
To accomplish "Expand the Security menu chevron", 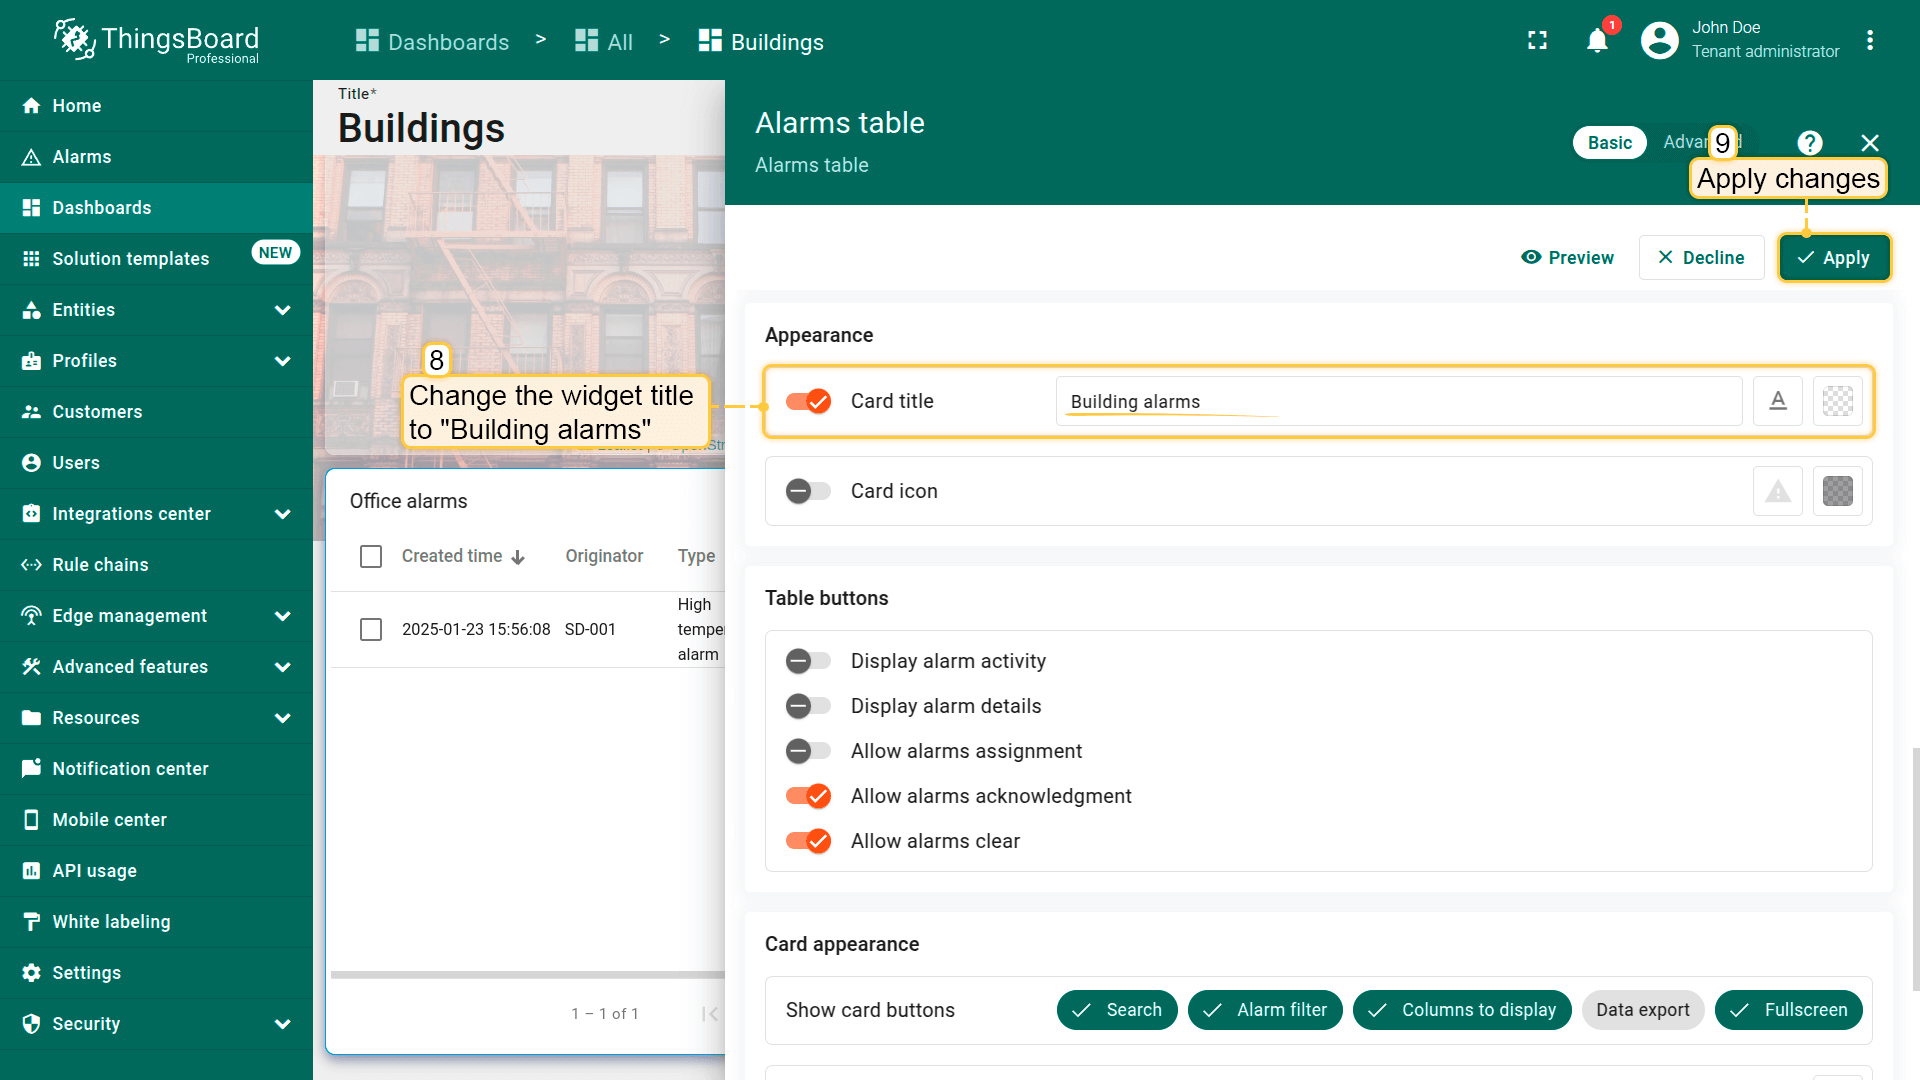I will pos(282,1024).
